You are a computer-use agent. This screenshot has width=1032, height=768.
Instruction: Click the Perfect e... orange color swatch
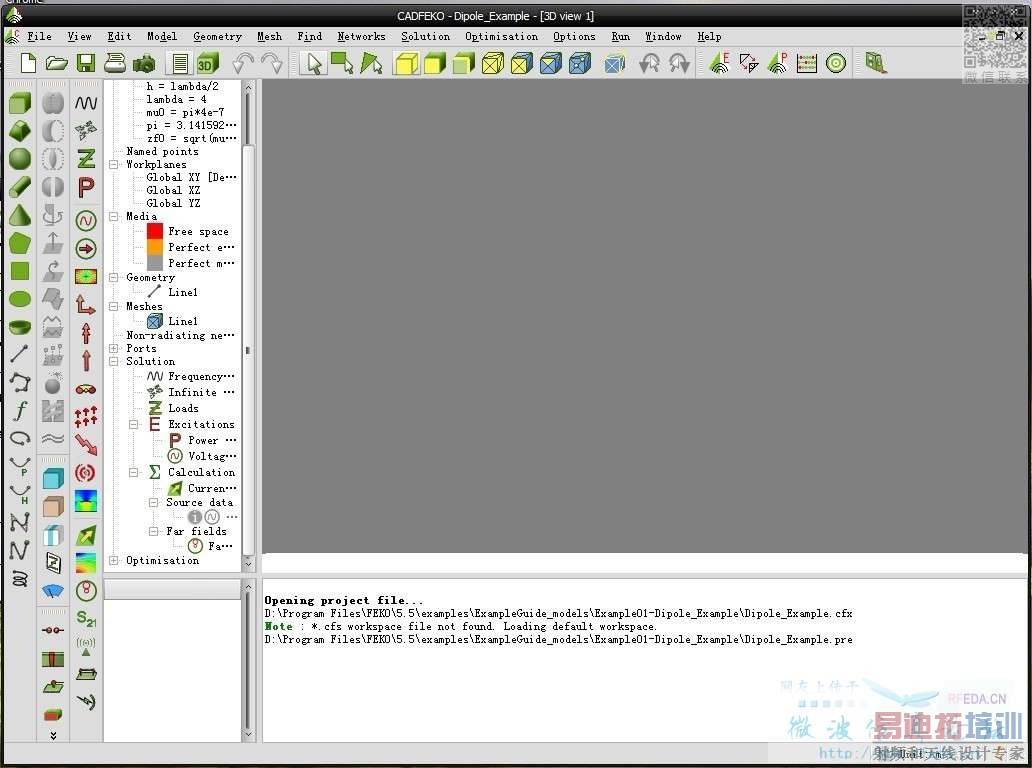(x=155, y=247)
